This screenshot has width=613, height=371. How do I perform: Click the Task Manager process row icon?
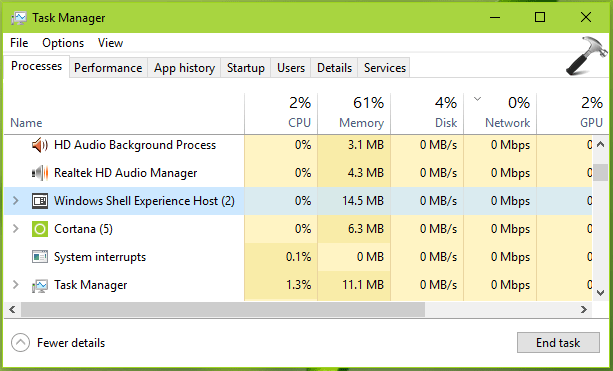pyautogui.click(x=40, y=286)
